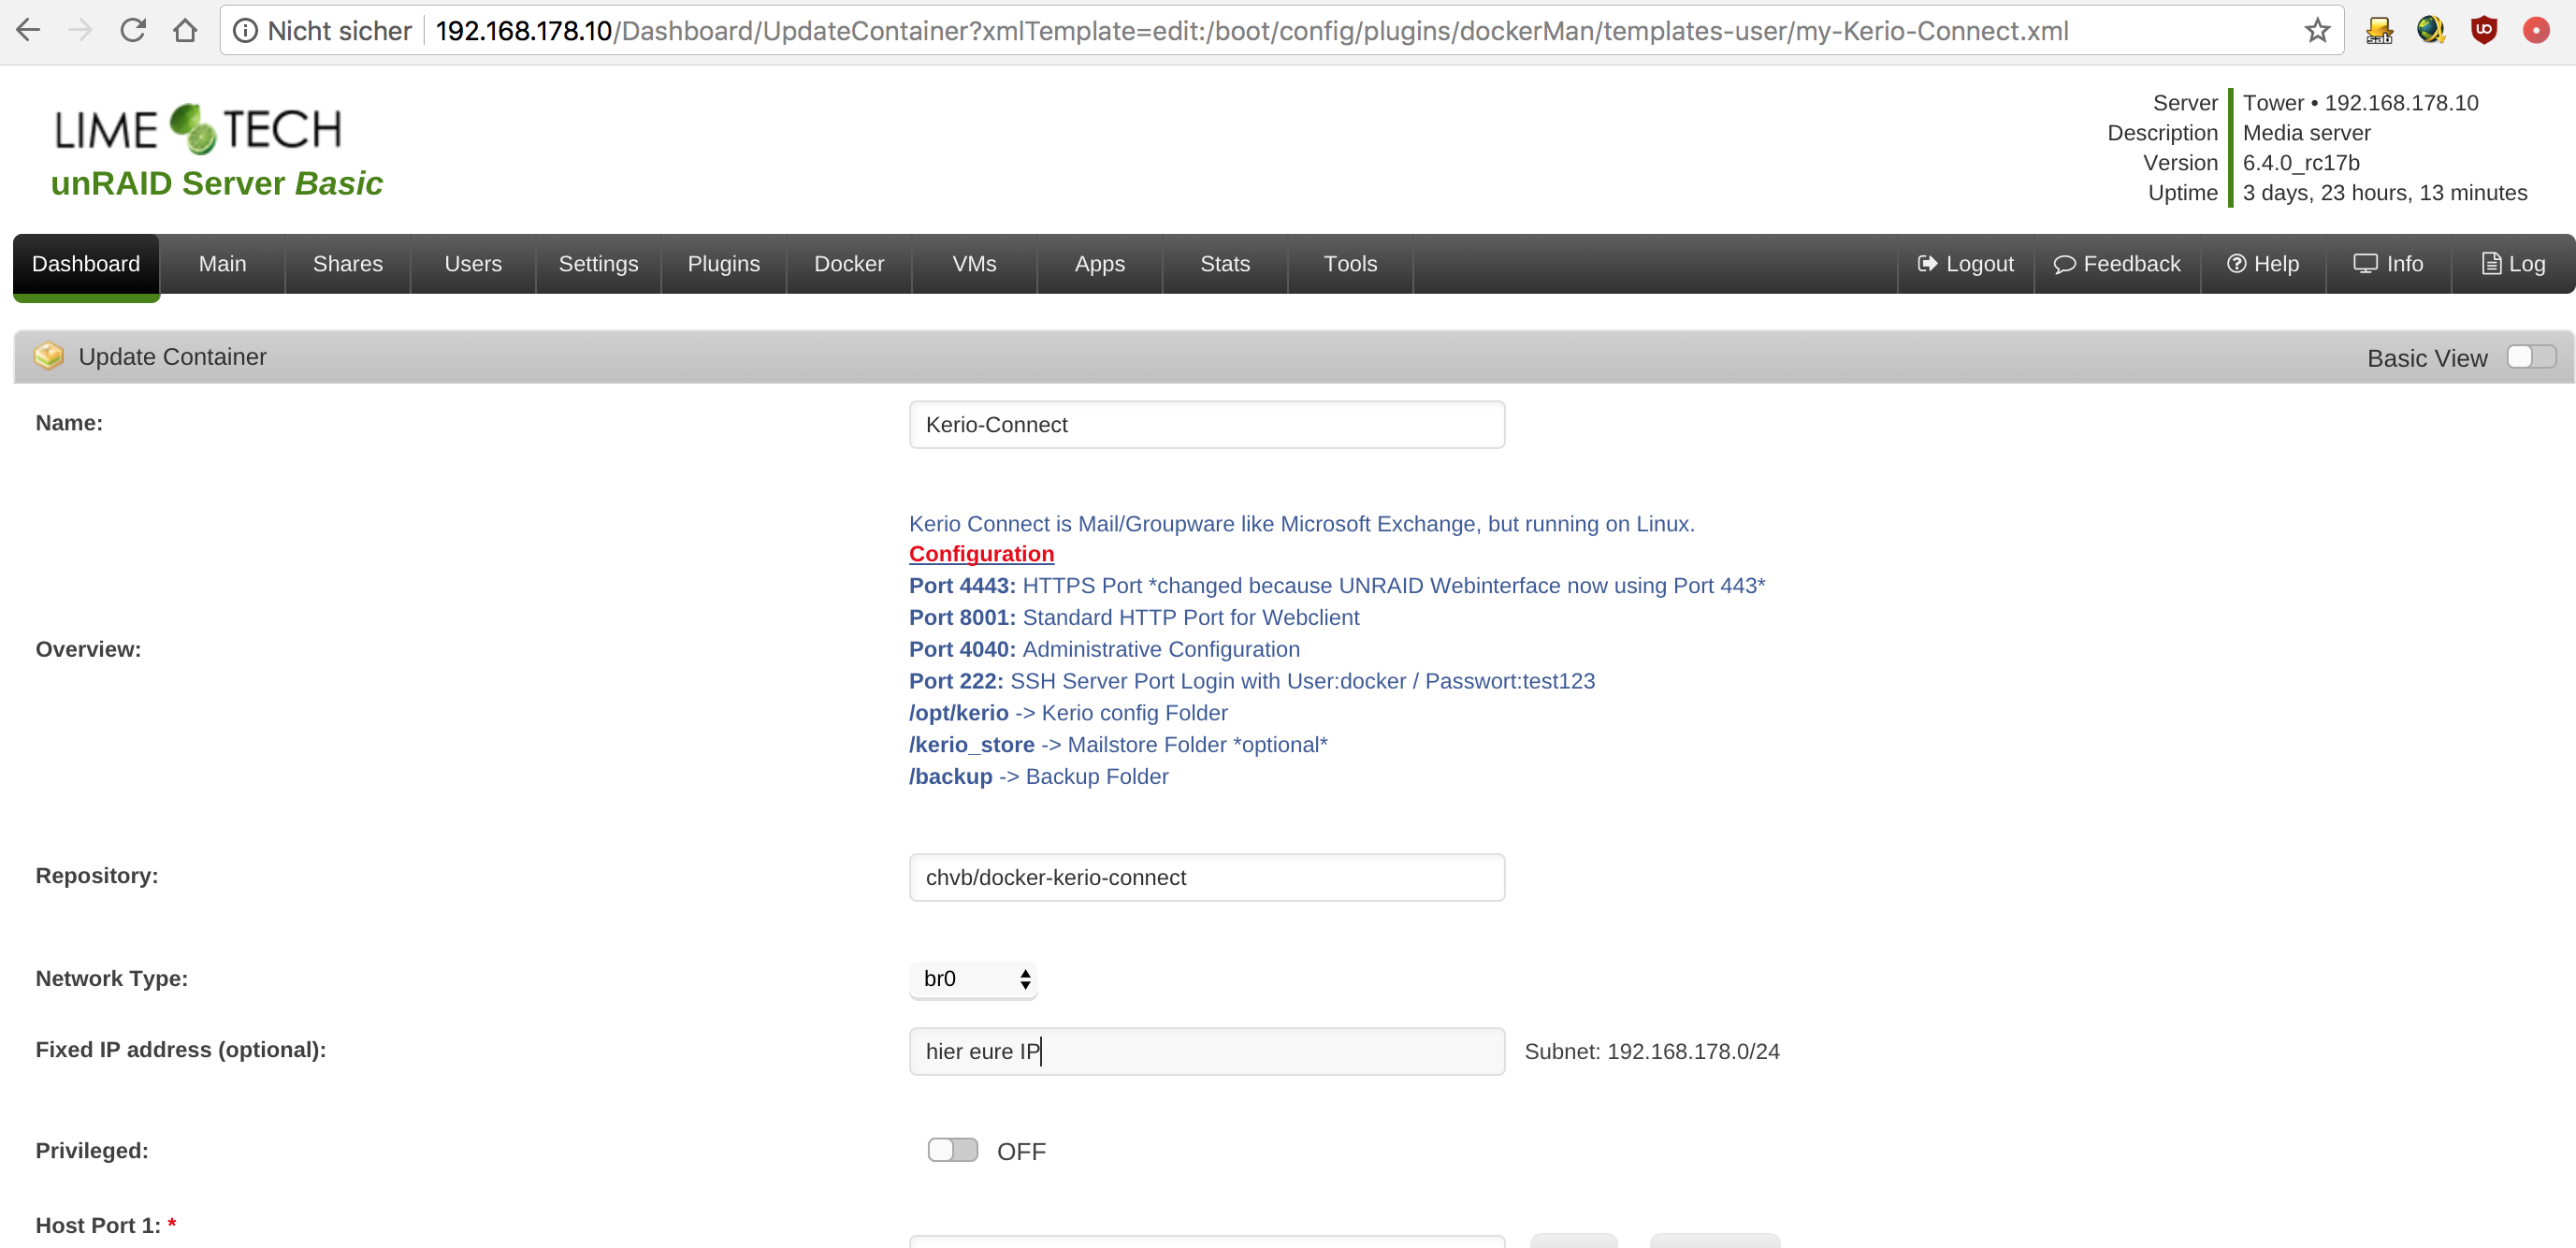Select the Dashboard tab
Image resolution: width=2576 pixels, height=1248 pixels.
[x=86, y=264]
